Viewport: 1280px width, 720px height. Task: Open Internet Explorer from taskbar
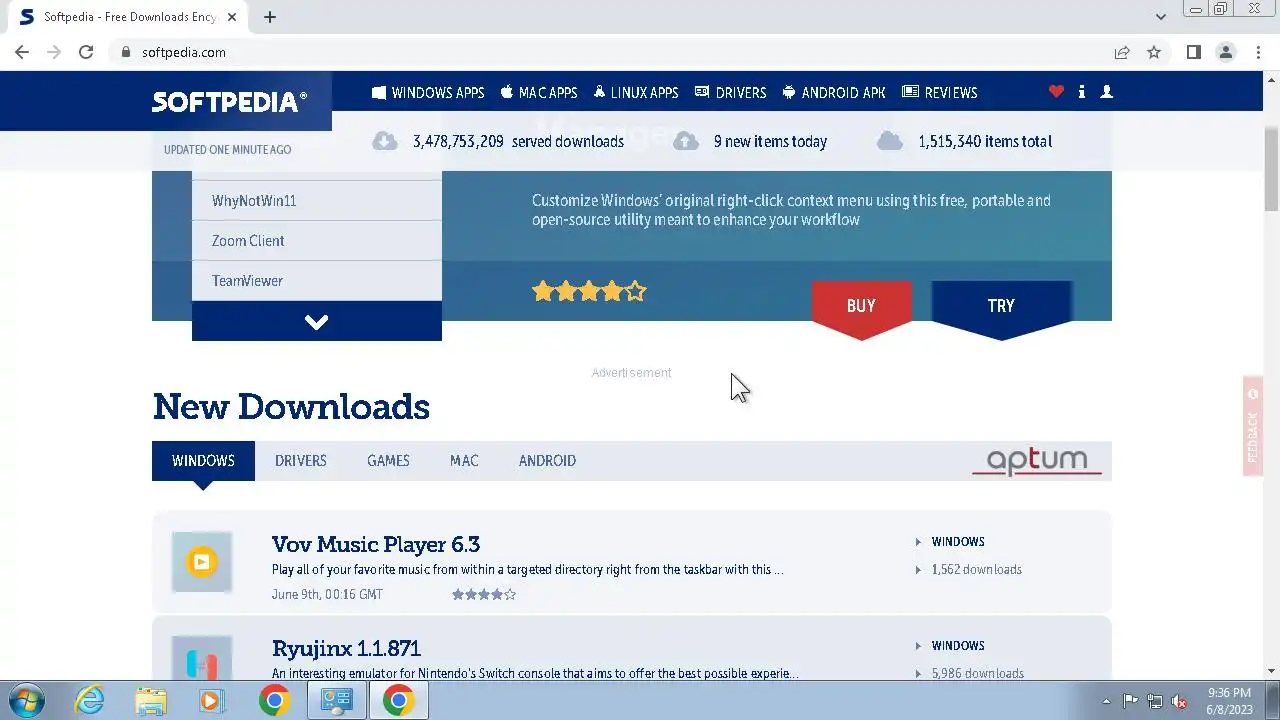[90, 700]
